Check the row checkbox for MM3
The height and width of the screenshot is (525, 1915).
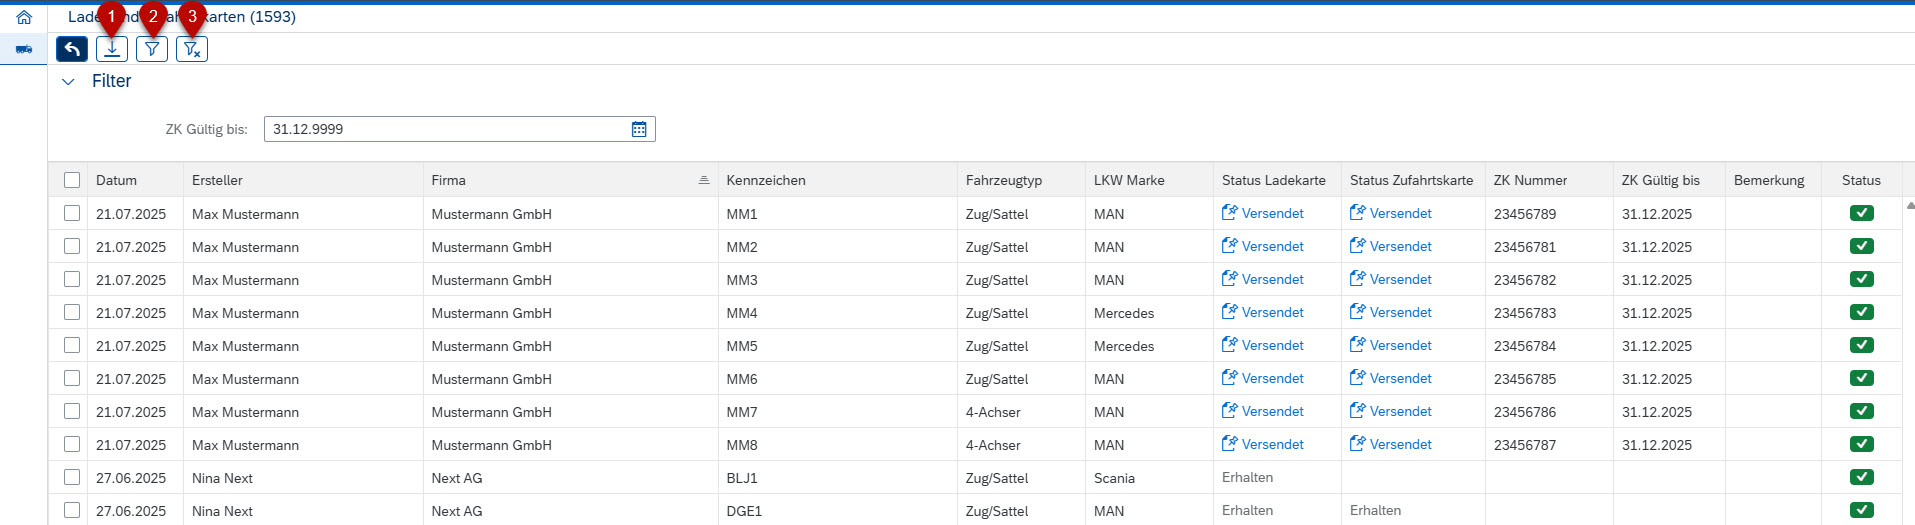[x=72, y=279]
